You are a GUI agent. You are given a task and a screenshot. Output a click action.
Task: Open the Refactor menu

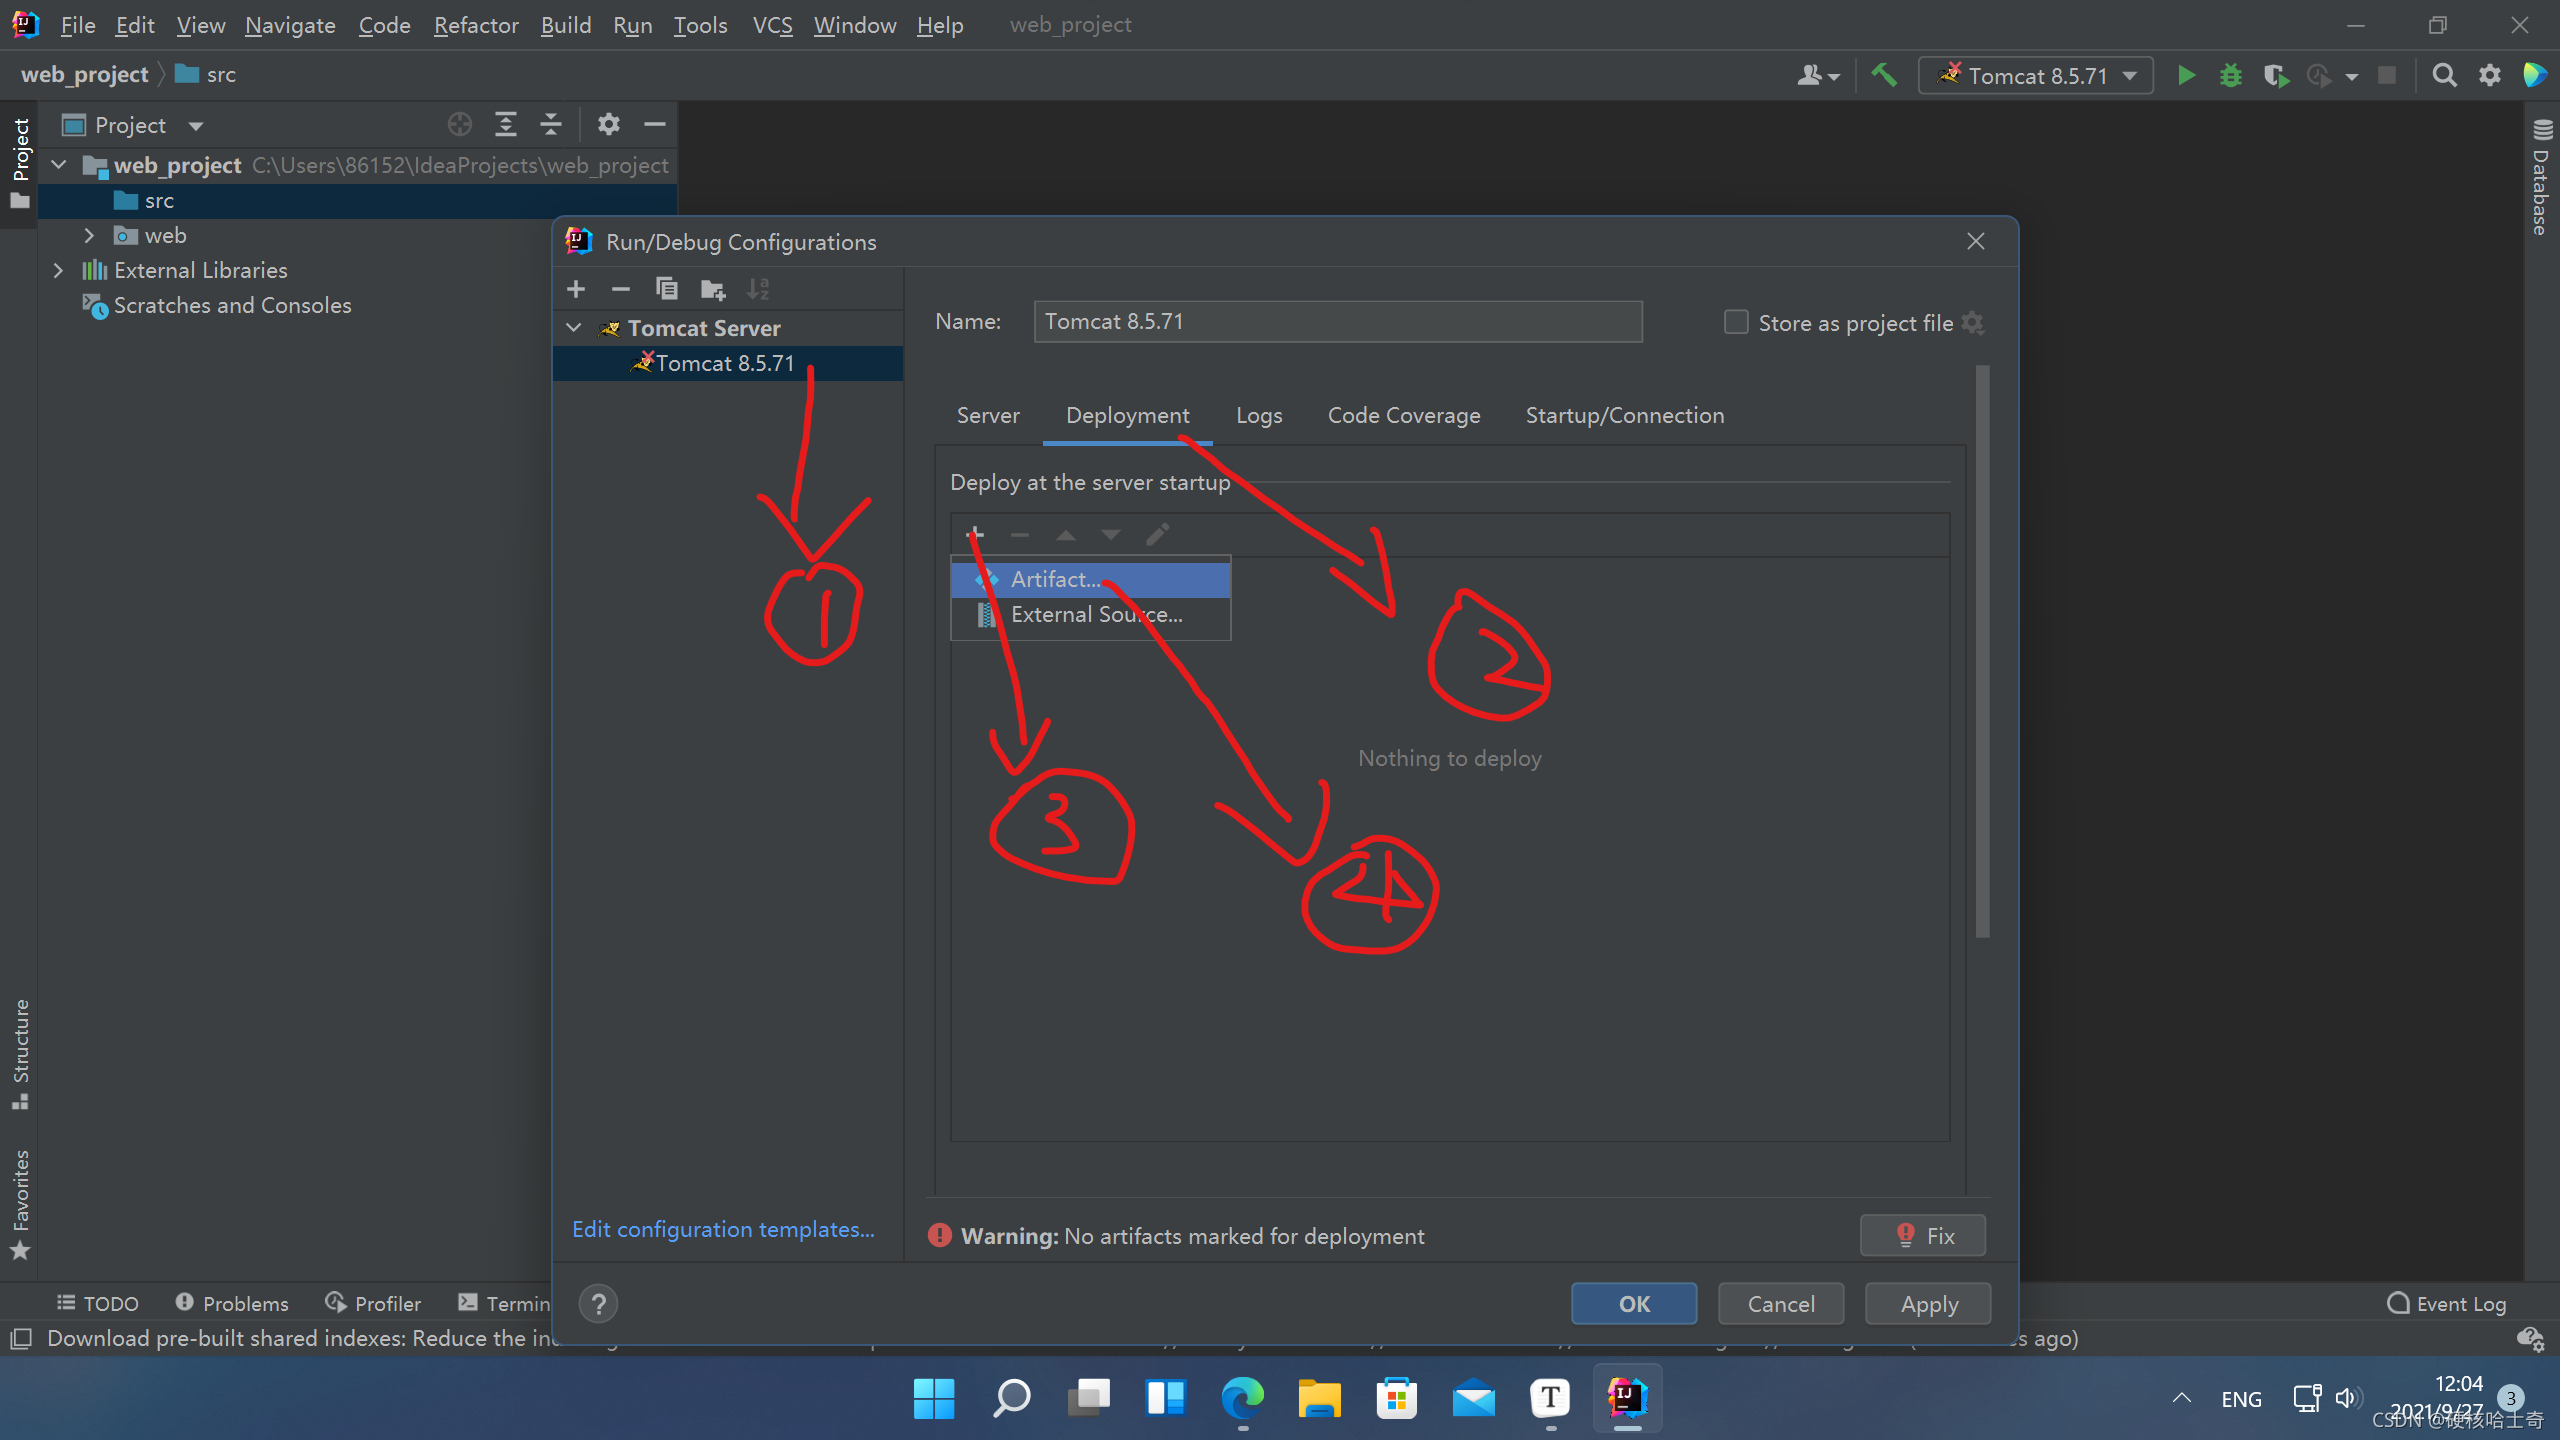476,25
